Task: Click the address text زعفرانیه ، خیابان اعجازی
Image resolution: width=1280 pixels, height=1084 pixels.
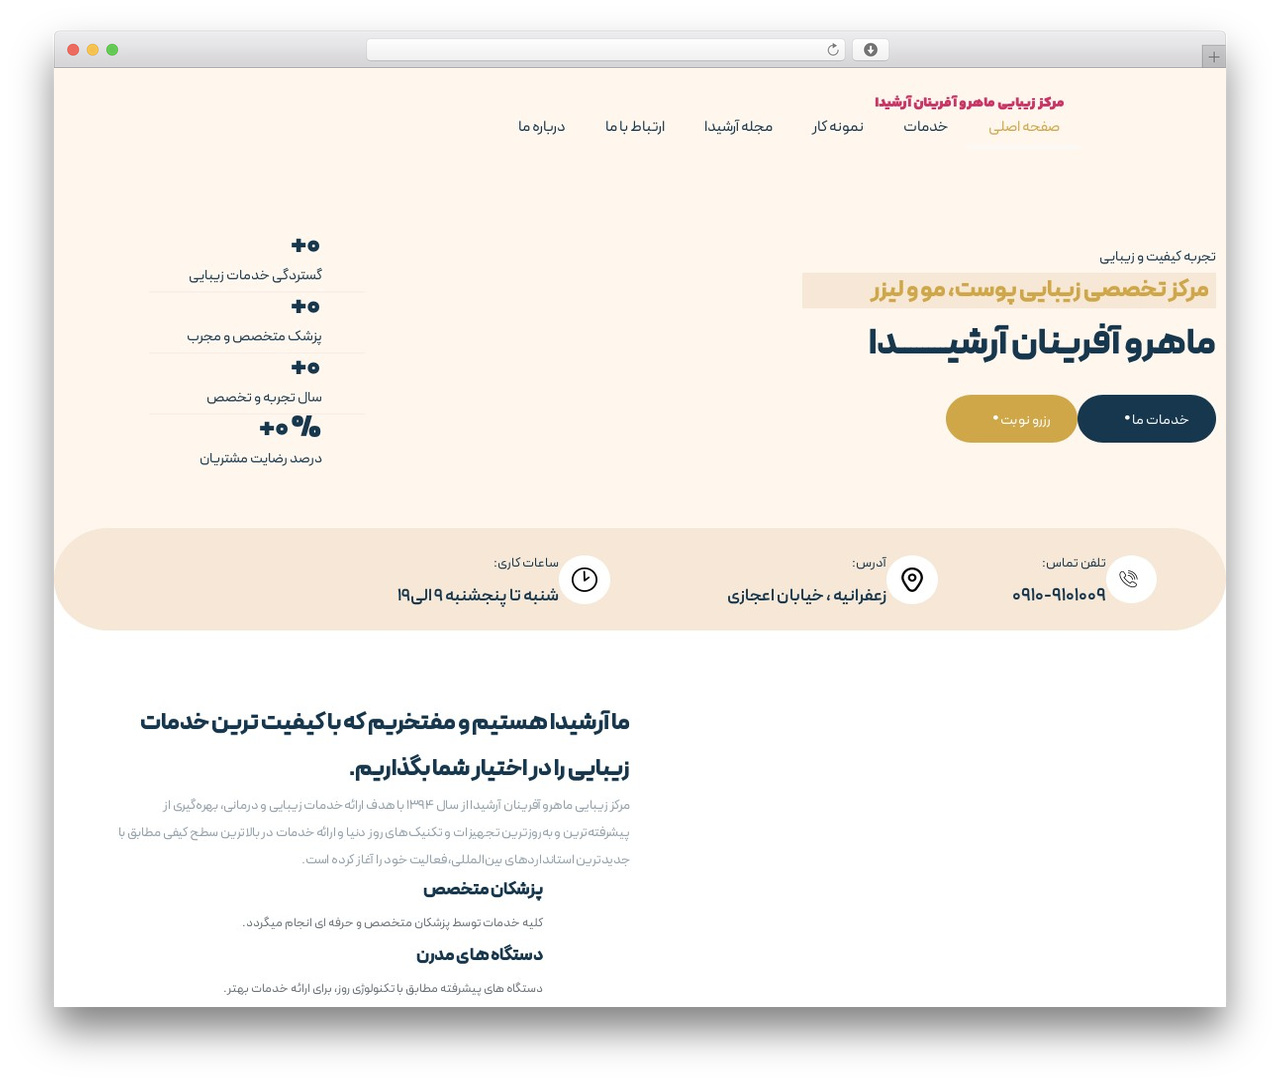Action: (x=807, y=595)
